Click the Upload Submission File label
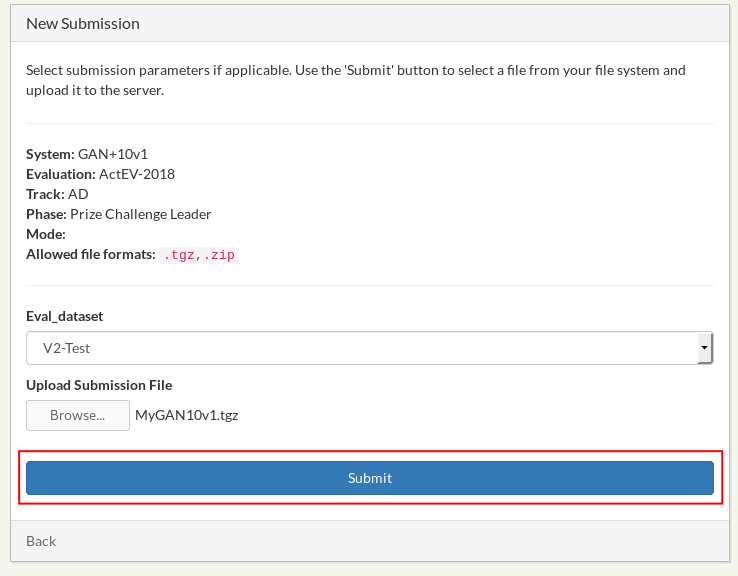The width and height of the screenshot is (738, 576). click(x=99, y=385)
